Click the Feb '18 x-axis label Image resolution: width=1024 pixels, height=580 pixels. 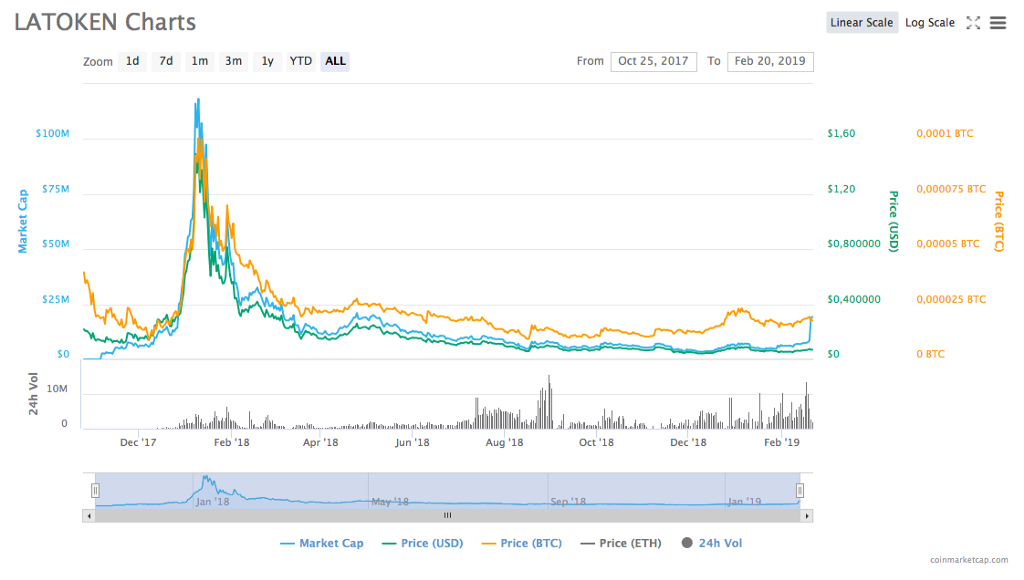232,442
